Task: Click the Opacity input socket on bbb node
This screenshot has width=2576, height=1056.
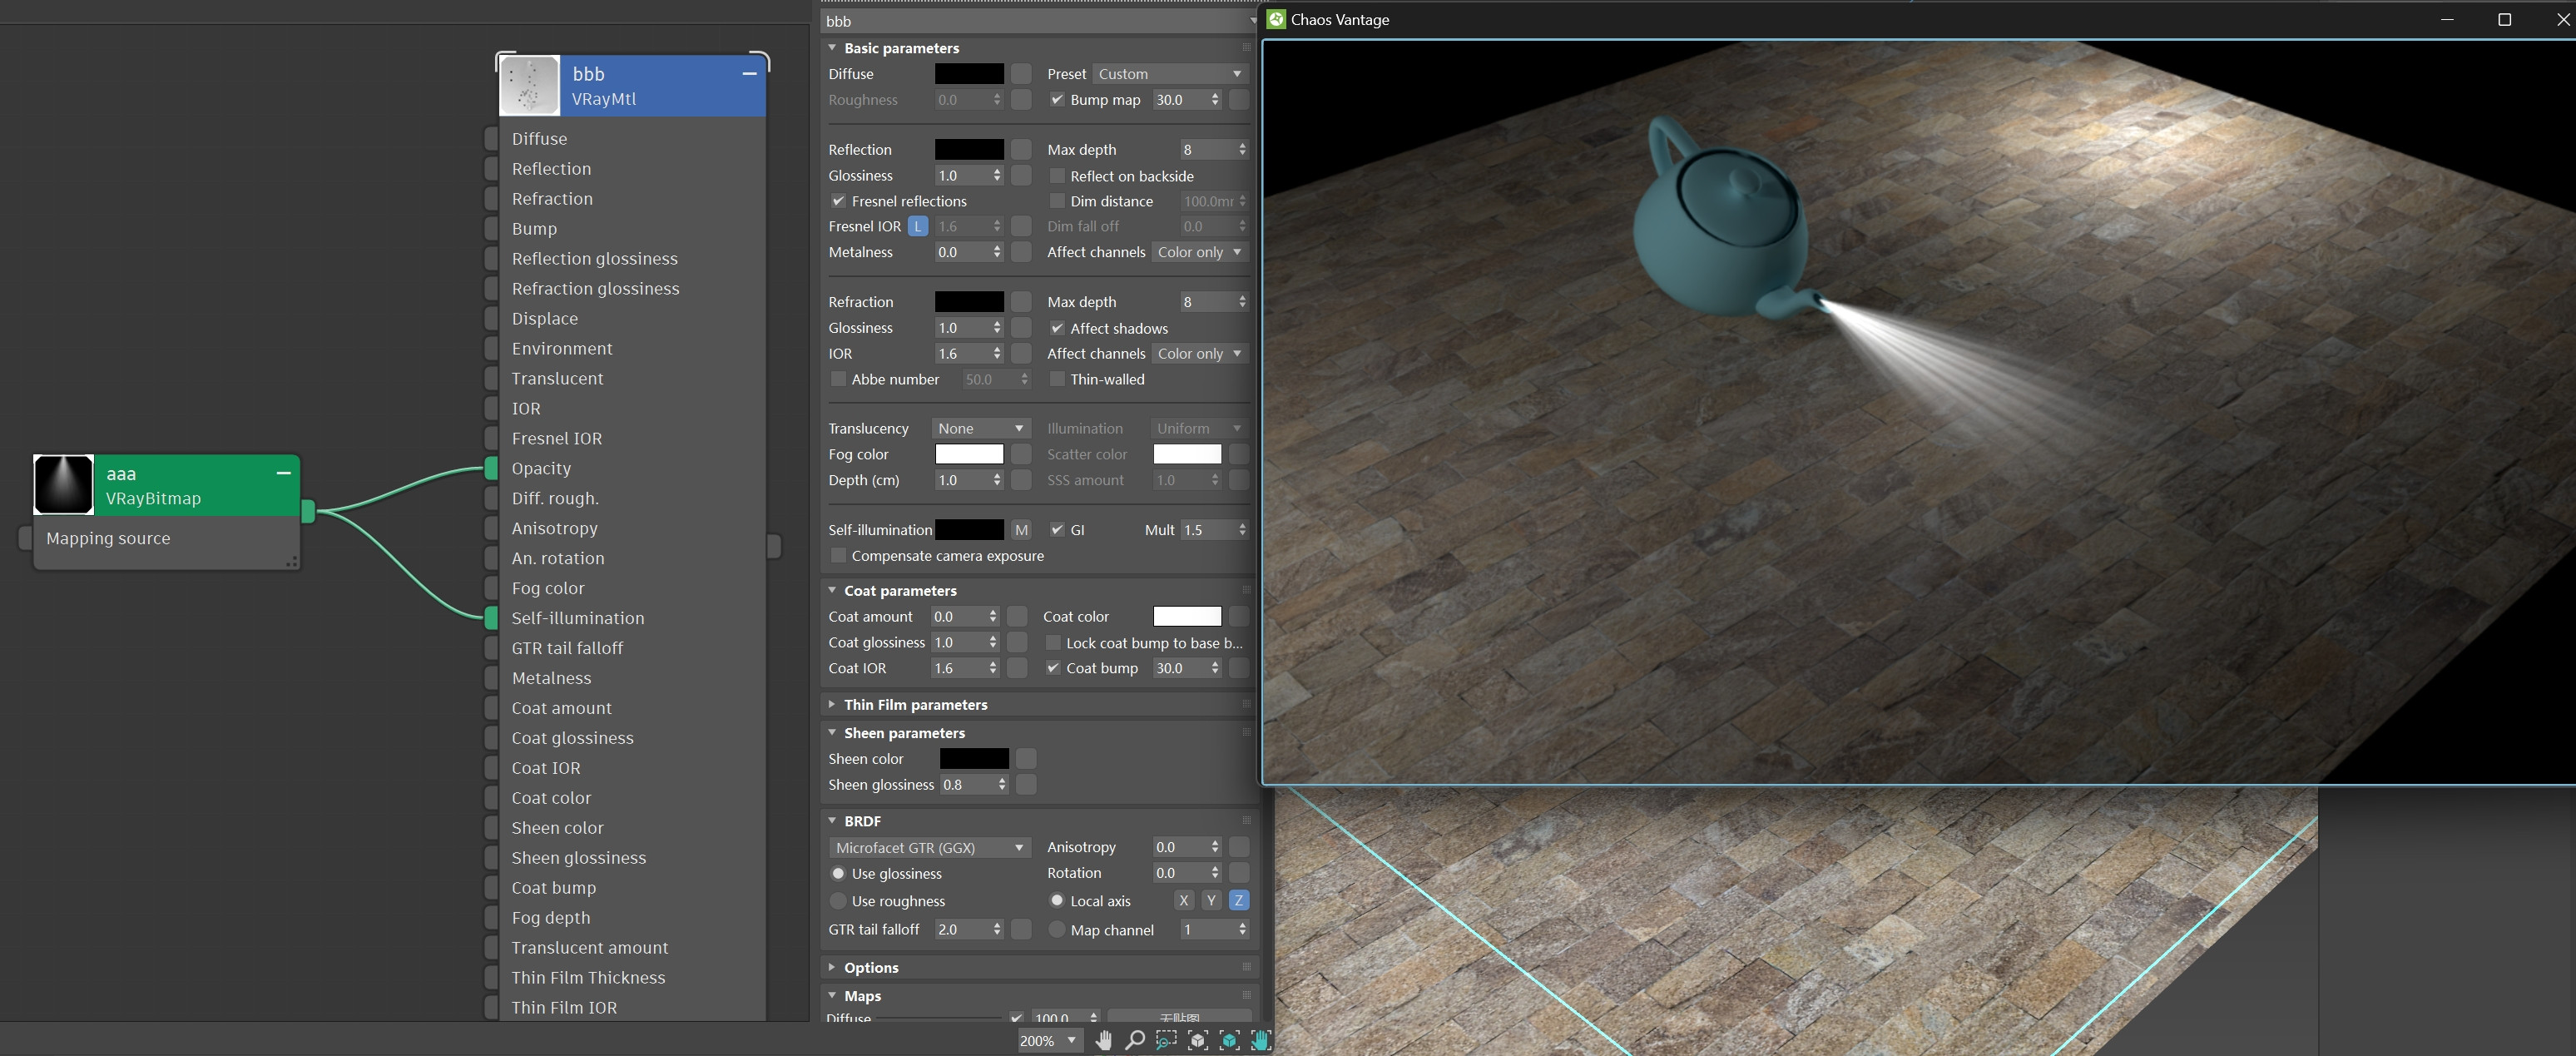Action: click(491, 468)
